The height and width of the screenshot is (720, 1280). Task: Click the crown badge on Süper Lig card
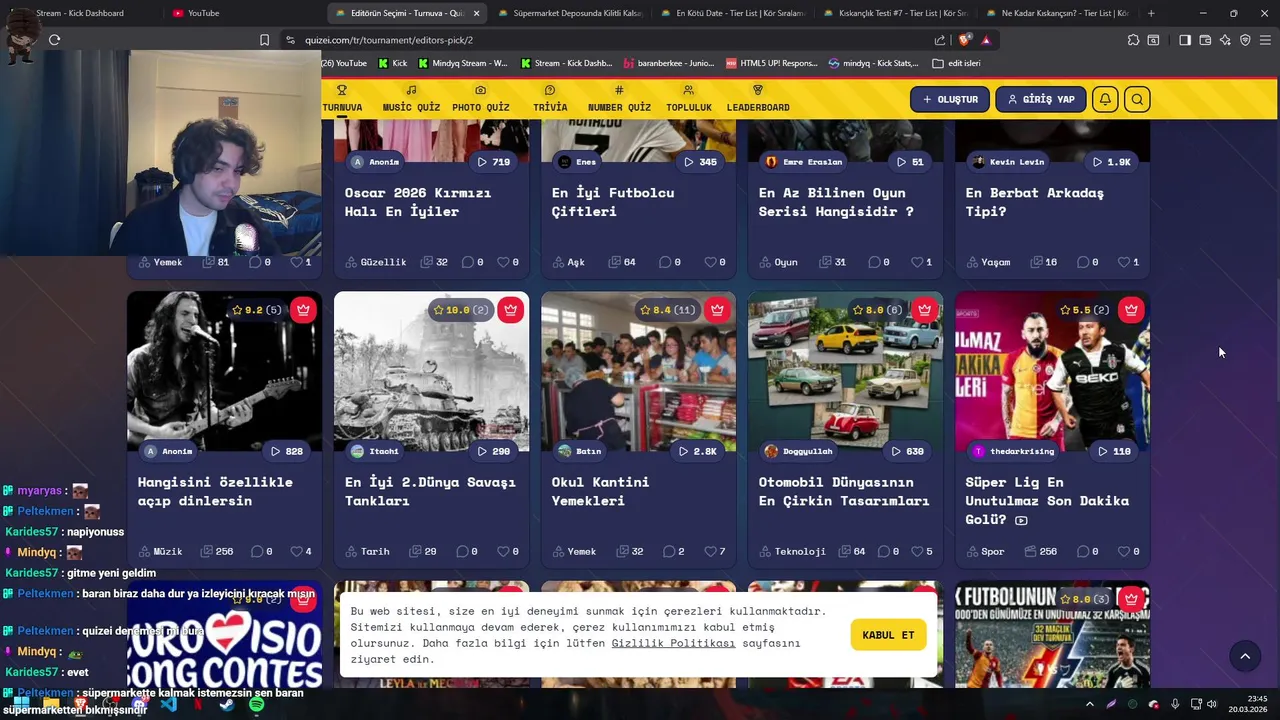[x=1131, y=310]
